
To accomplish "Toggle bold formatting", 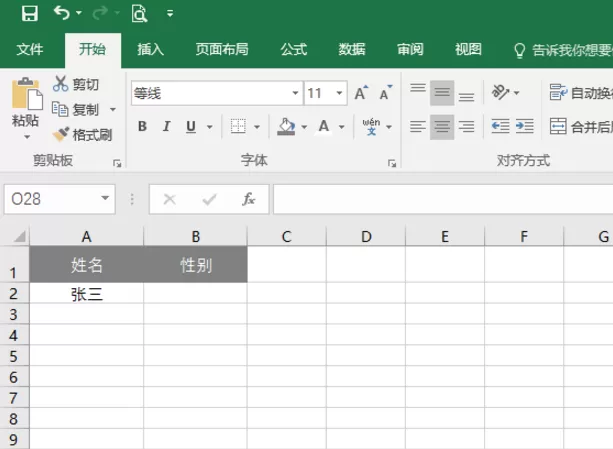I will click(x=142, y=126).
